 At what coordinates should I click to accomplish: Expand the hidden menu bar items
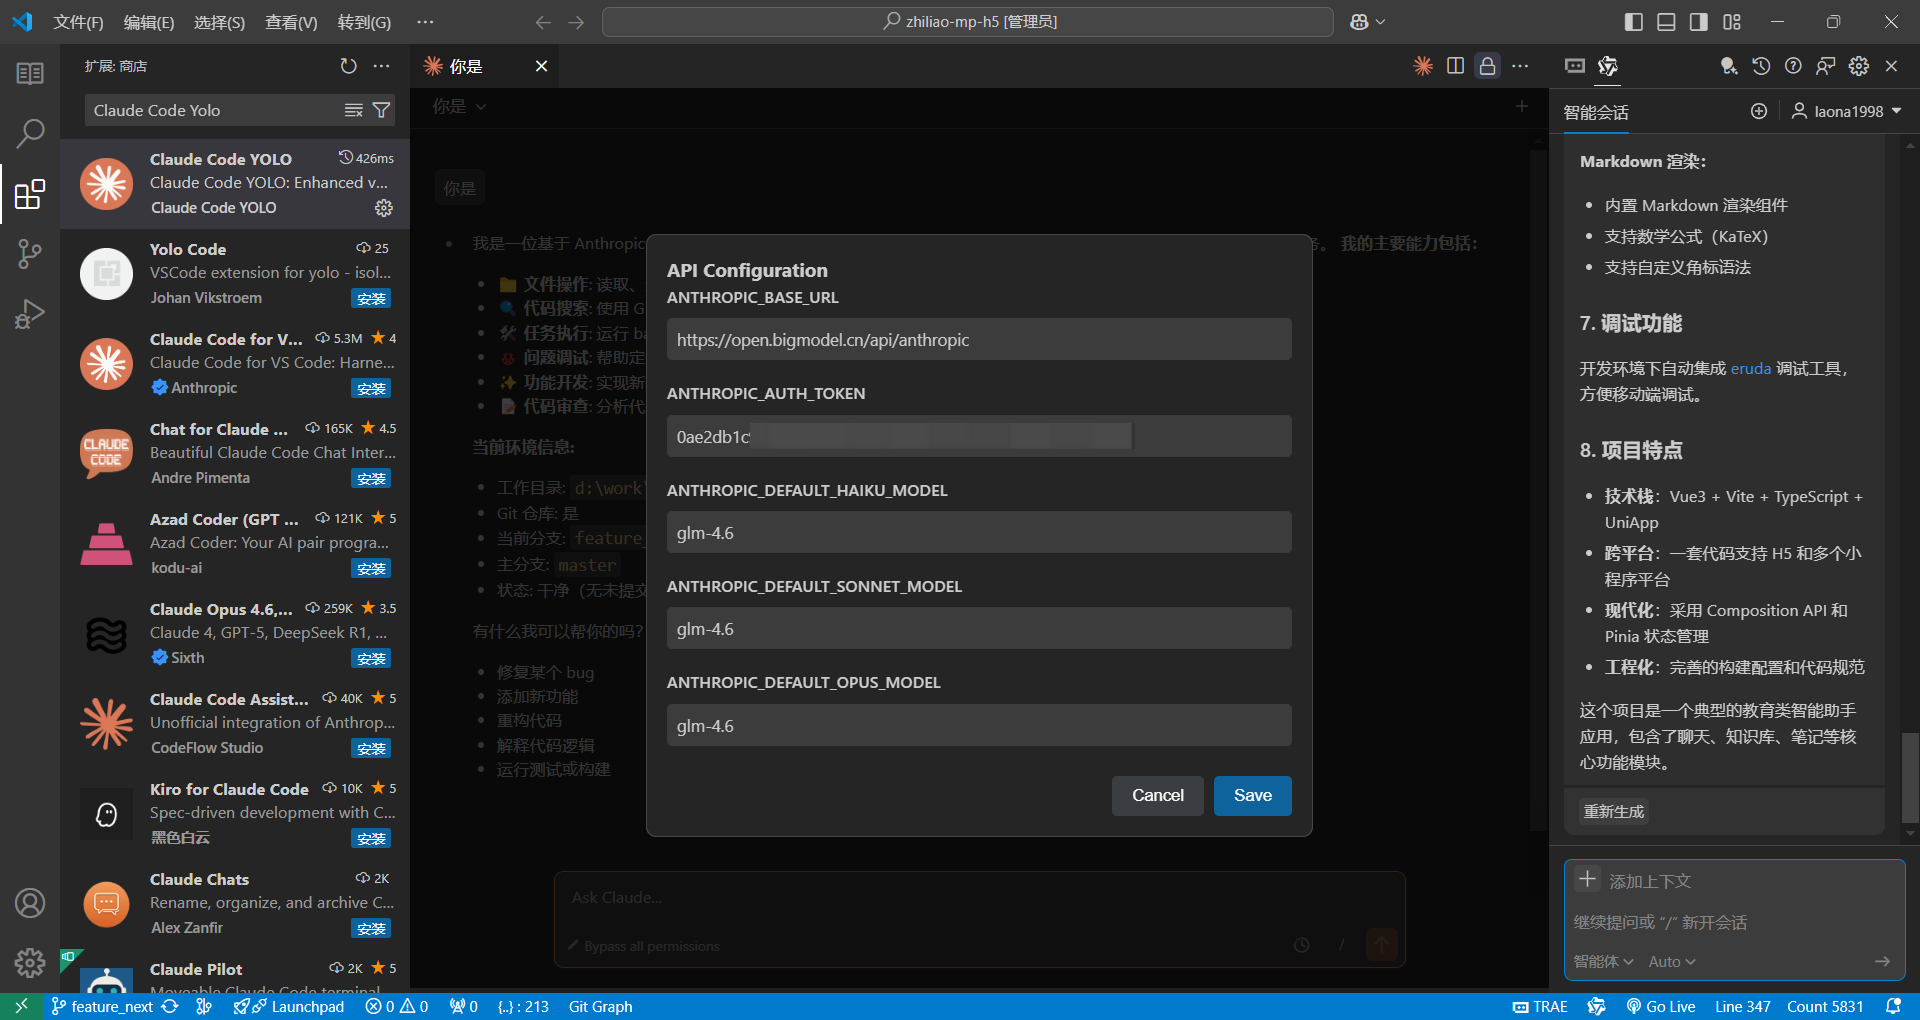pos(425,22)
